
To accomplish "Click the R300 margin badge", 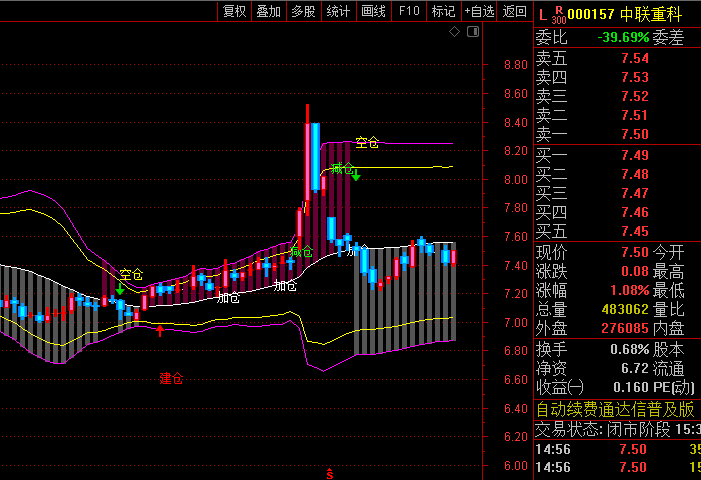I will pyautogui.click(x=559, y=15).
